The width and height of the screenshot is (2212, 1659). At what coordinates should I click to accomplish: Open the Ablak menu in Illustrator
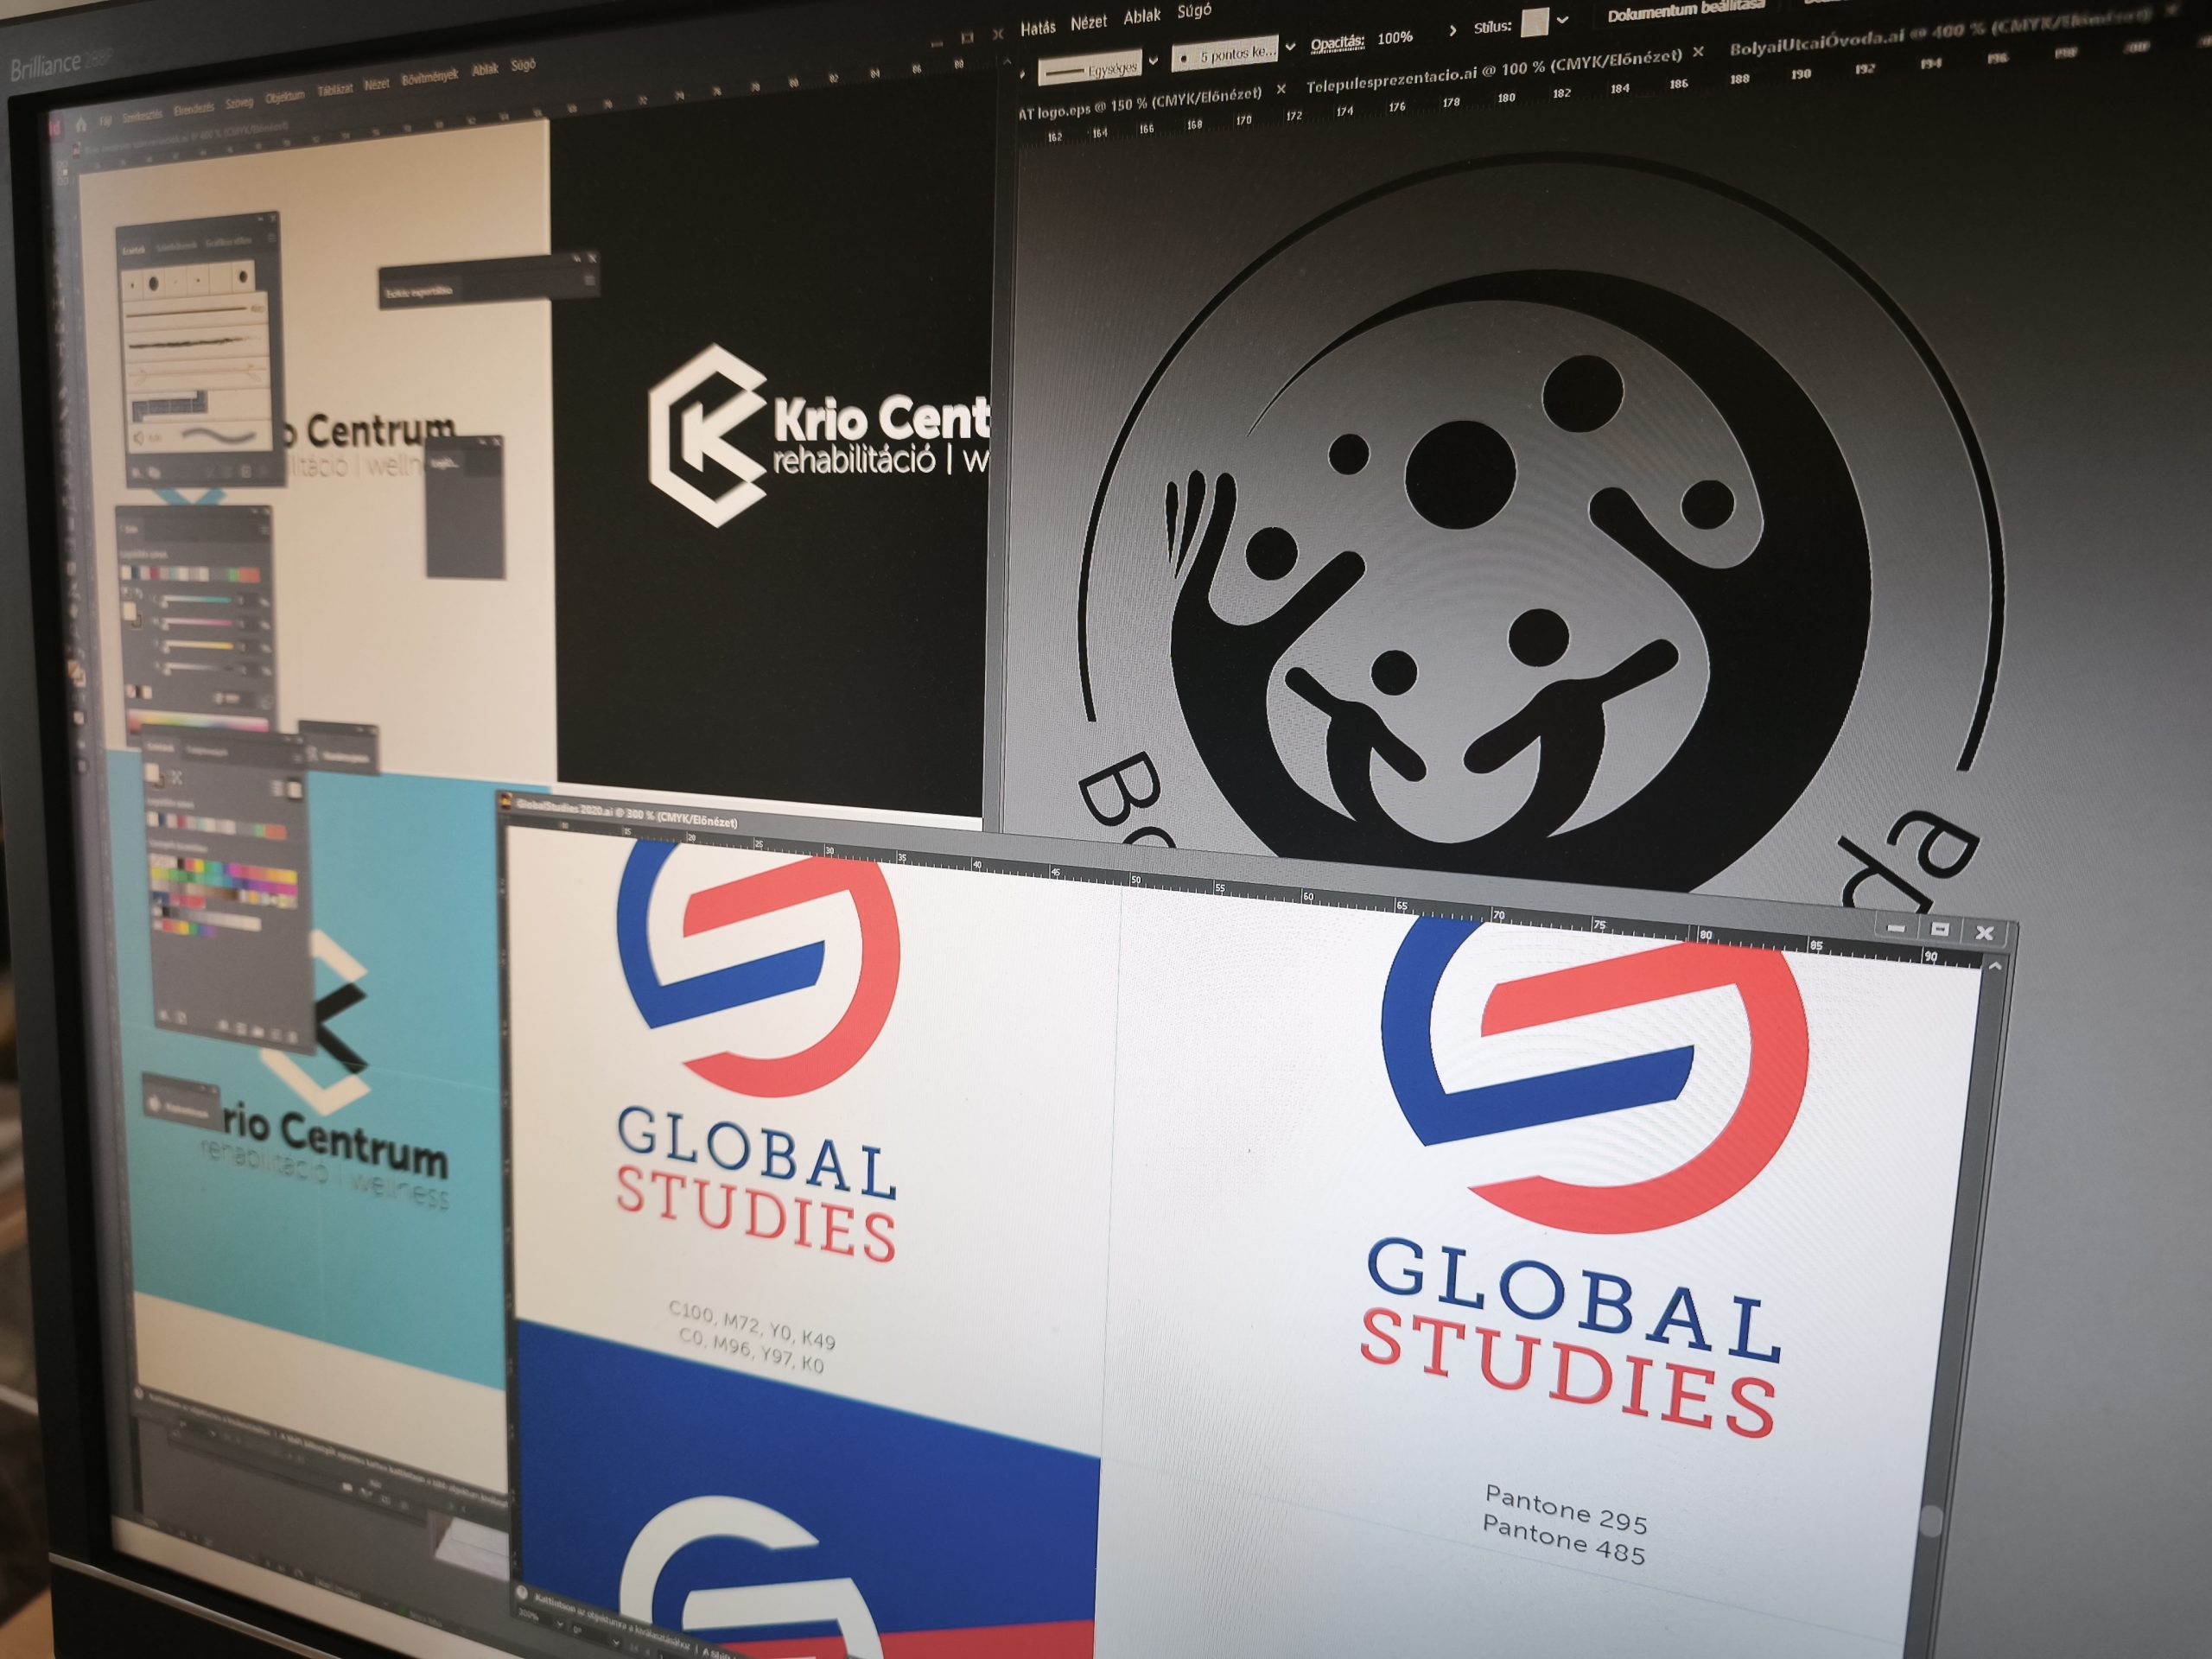[1141, 17]
